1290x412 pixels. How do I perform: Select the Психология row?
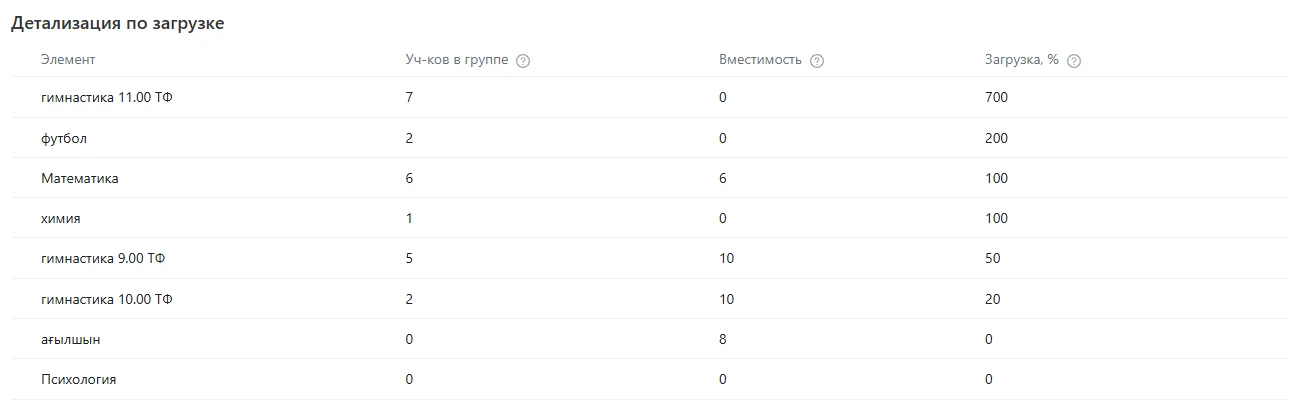pyautogui.click(x=649, y=379)
